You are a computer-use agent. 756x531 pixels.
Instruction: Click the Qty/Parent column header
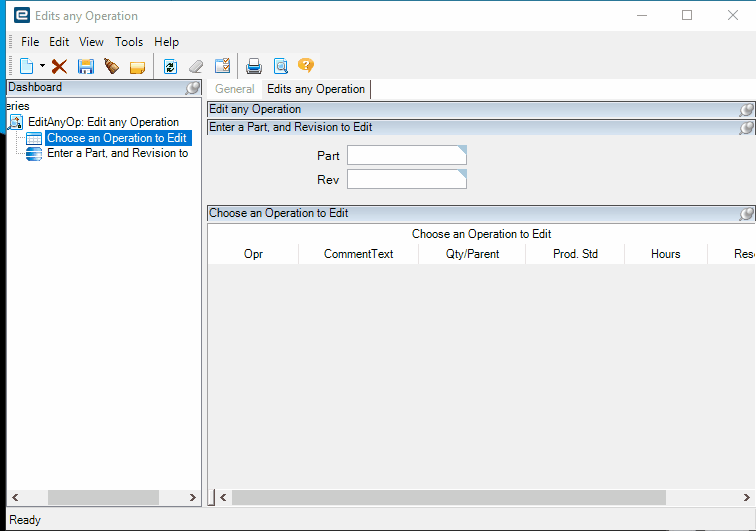click(x=472, y=254)
